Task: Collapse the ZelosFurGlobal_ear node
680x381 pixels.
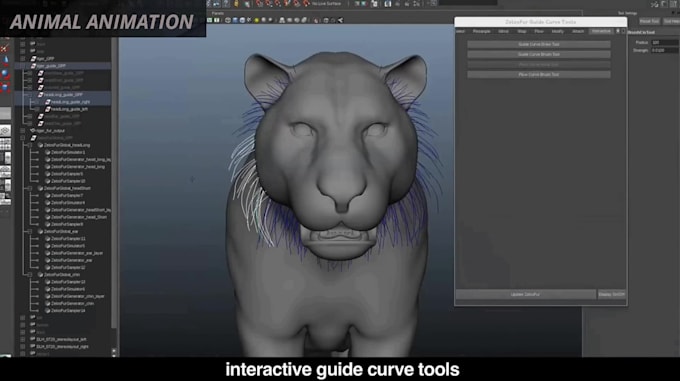Action: pyautogui.click(x=29, y=232)
